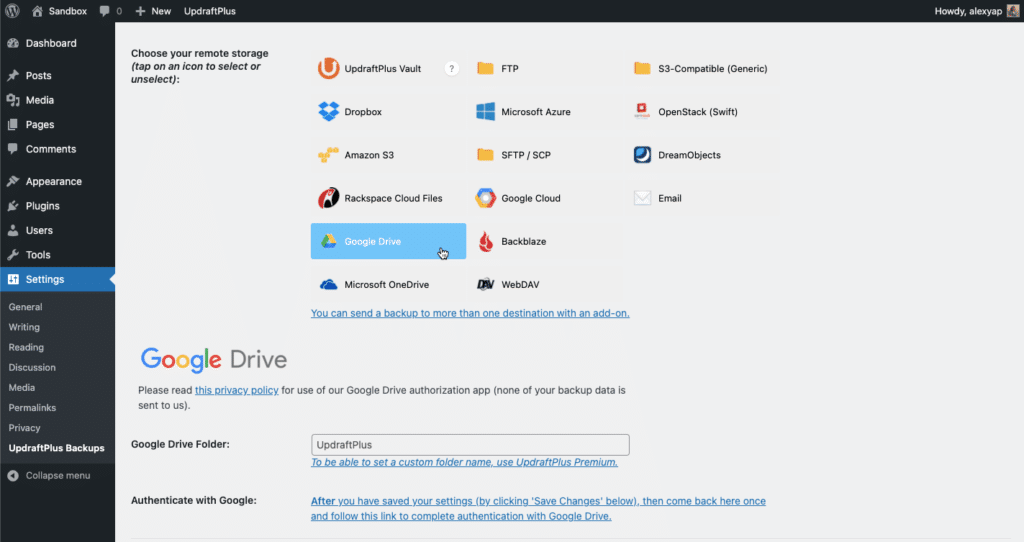Open the multiple destinations add-on link
Image resolution: width=1024 pixels, height=542 pixels.
point(470,313)
